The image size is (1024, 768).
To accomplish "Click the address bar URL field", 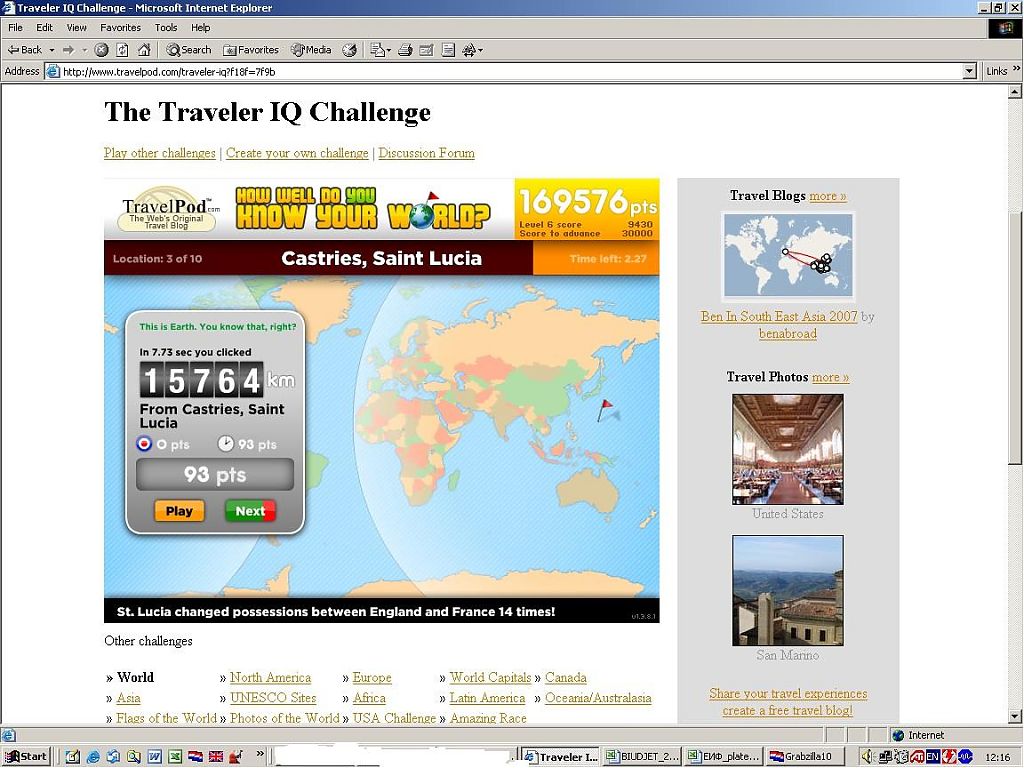I will (509, 71).
